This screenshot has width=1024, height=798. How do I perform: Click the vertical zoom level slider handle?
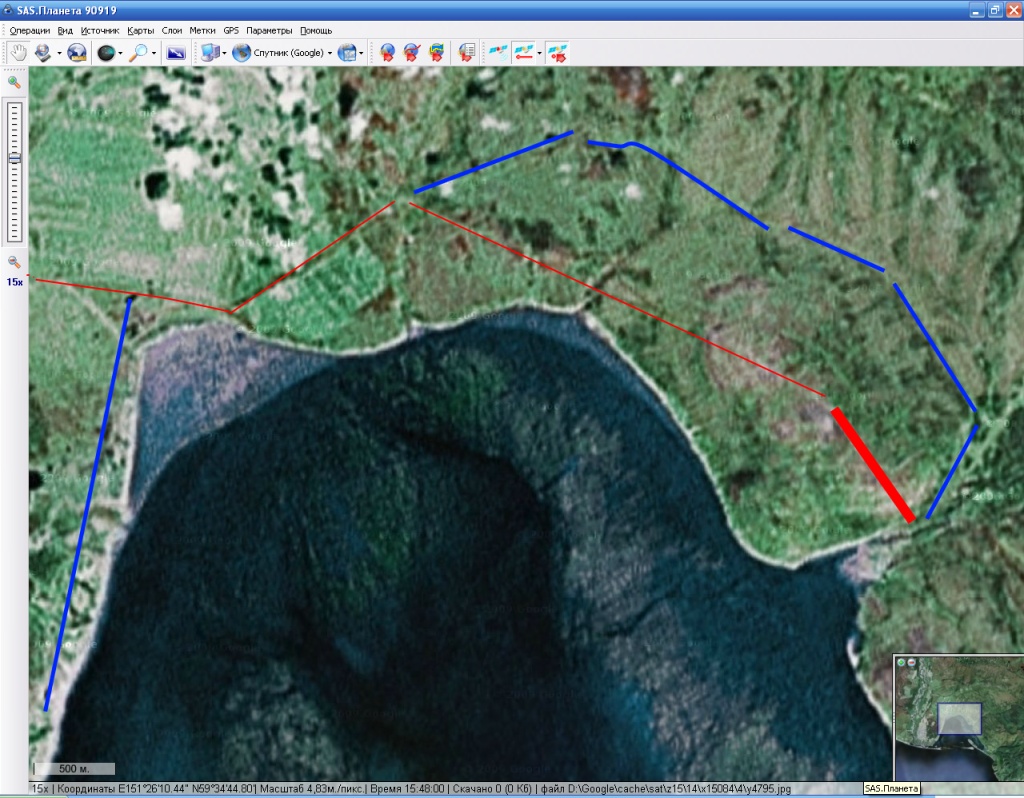(x=14, y=158)
